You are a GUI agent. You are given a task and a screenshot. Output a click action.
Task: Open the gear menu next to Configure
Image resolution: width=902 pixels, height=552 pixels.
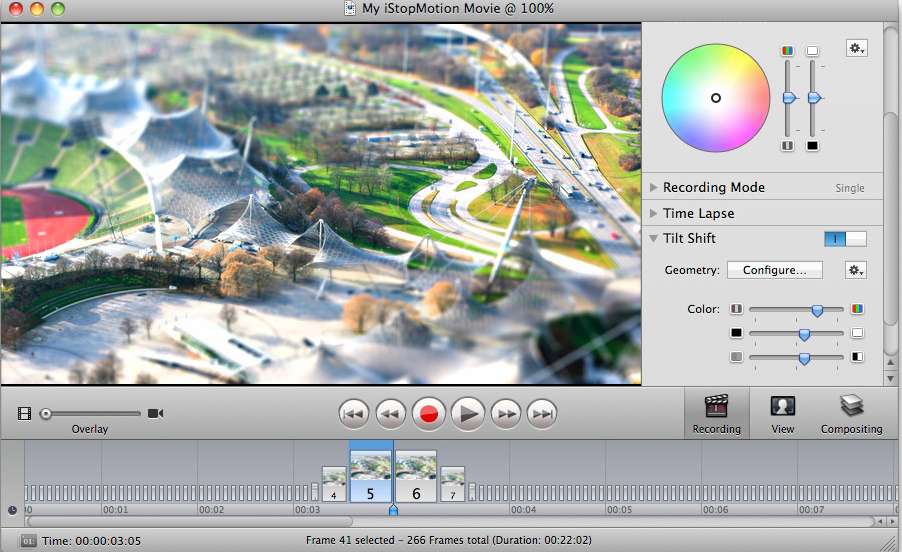pos(855,270)
